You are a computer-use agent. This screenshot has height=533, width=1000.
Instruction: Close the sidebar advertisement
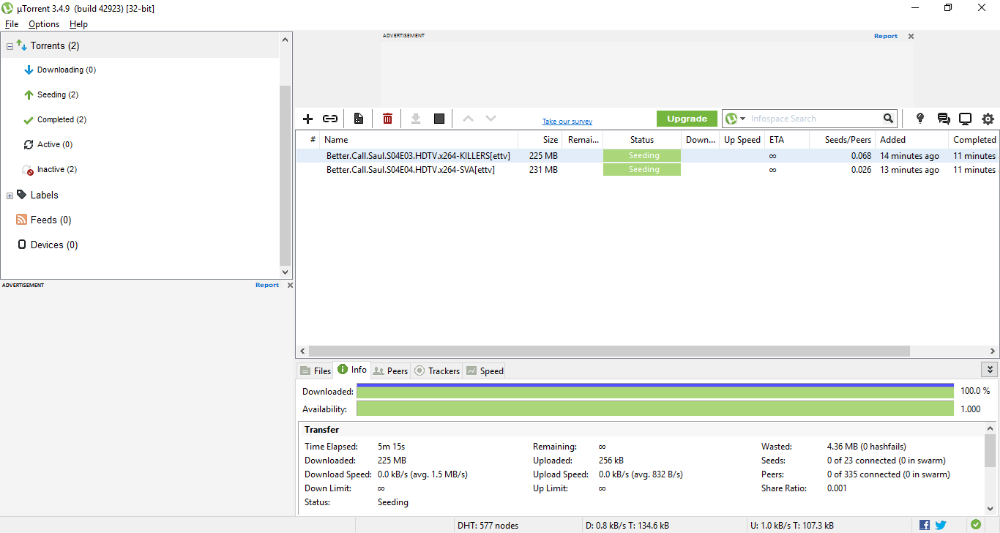(290, 285)
